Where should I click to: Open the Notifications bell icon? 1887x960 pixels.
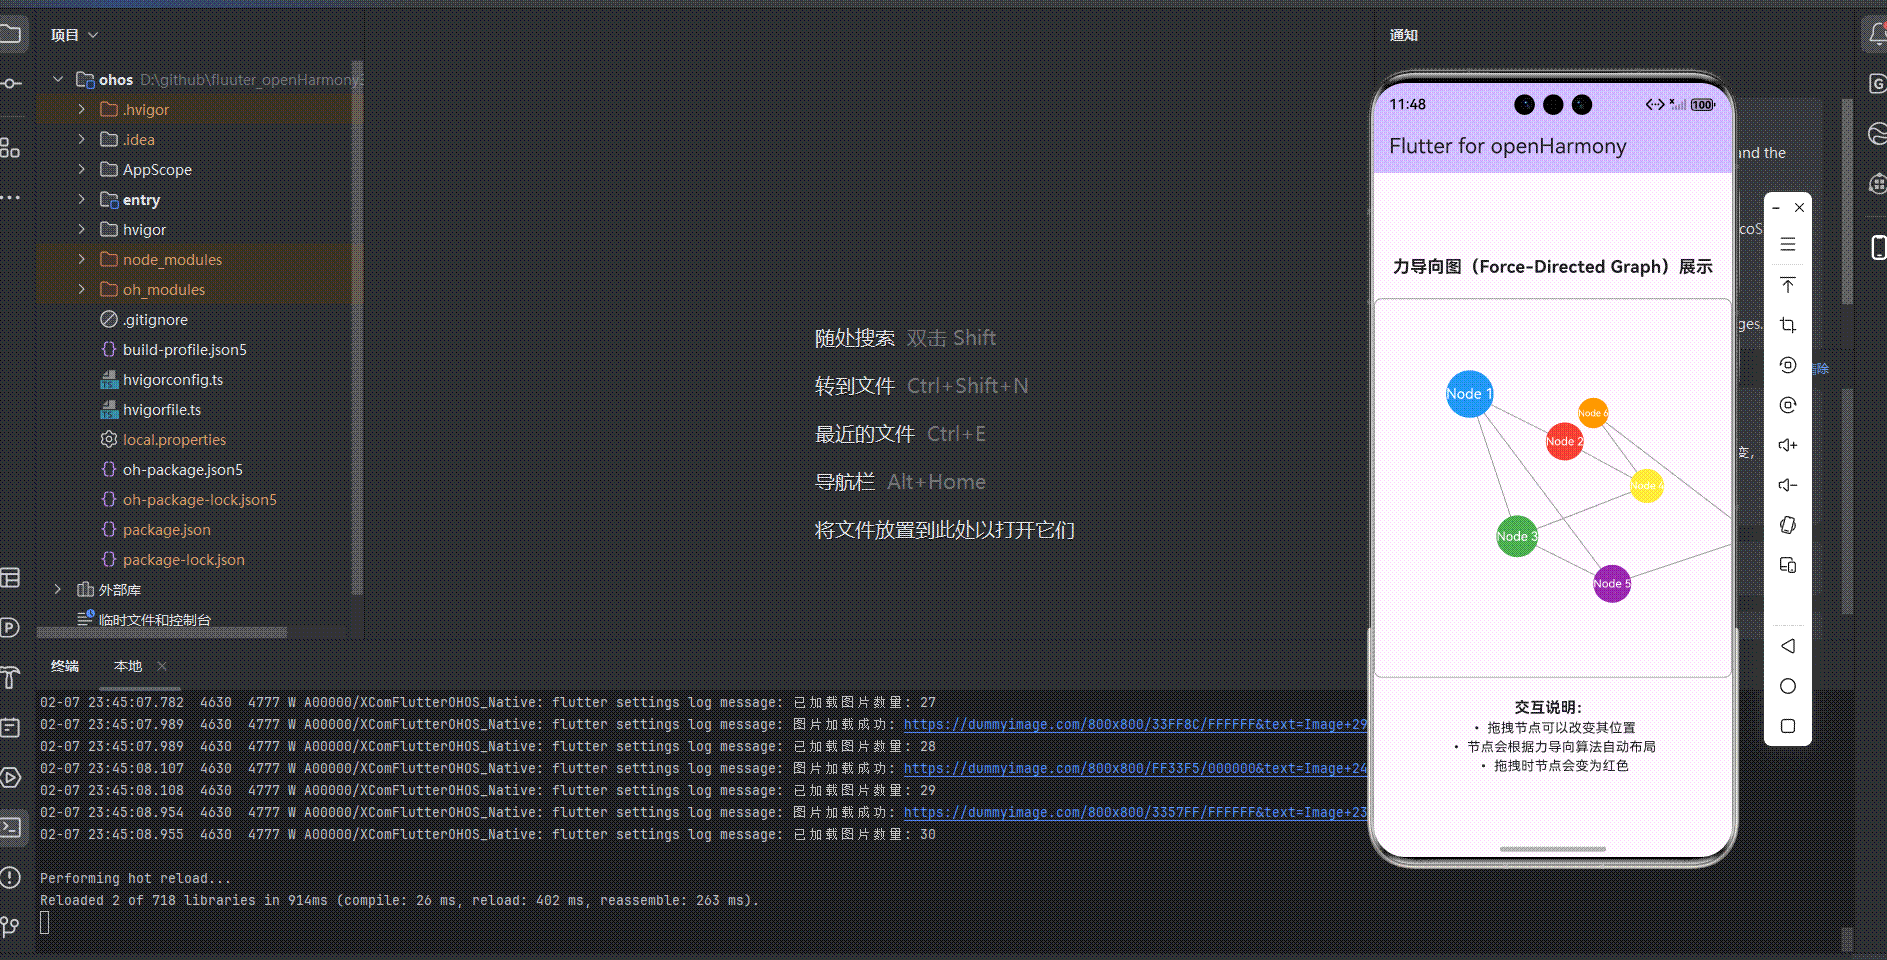click(x=1877, y=35)
